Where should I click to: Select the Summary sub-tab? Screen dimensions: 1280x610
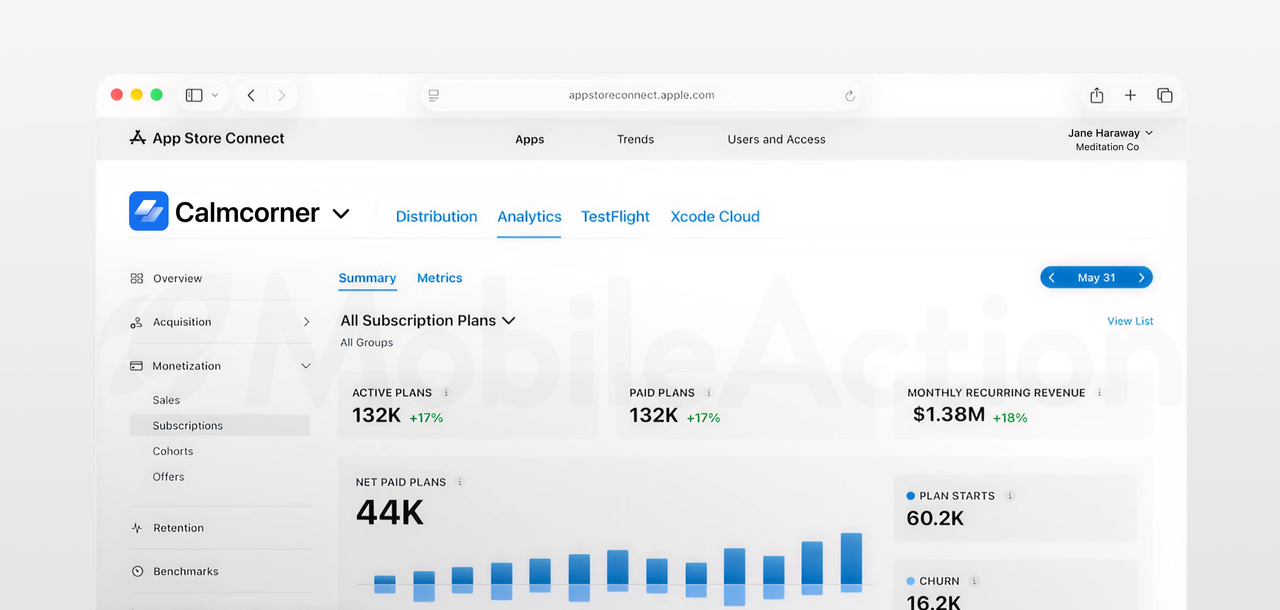(367, 278)
